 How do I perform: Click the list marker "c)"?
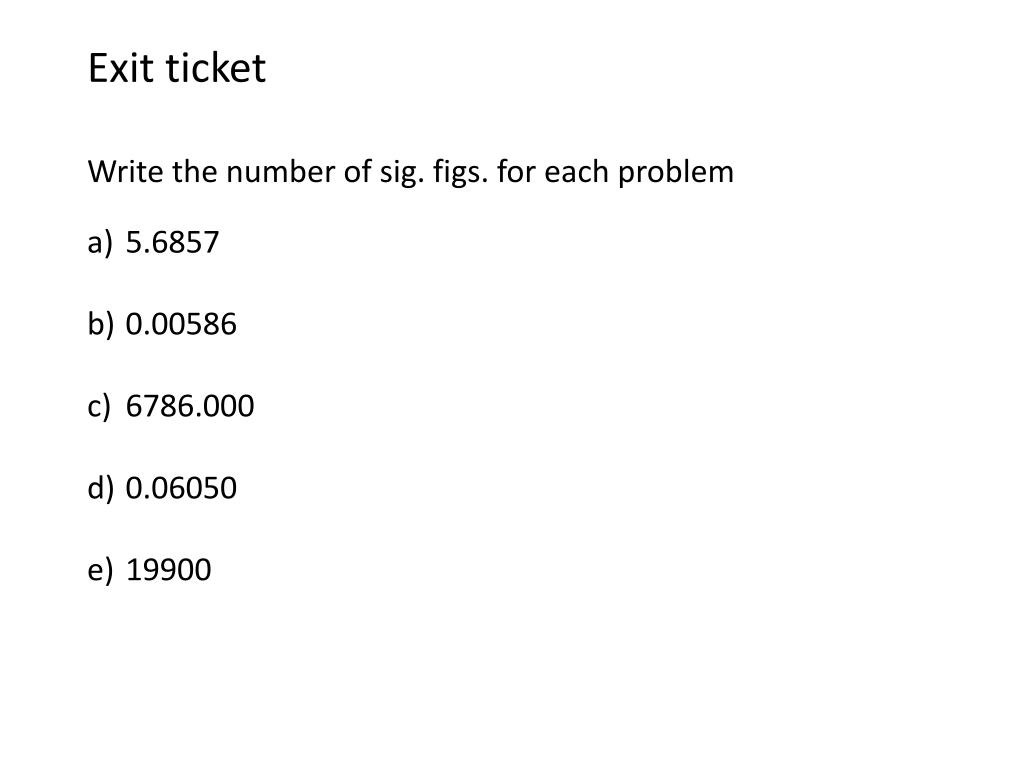tap(98, 407)
